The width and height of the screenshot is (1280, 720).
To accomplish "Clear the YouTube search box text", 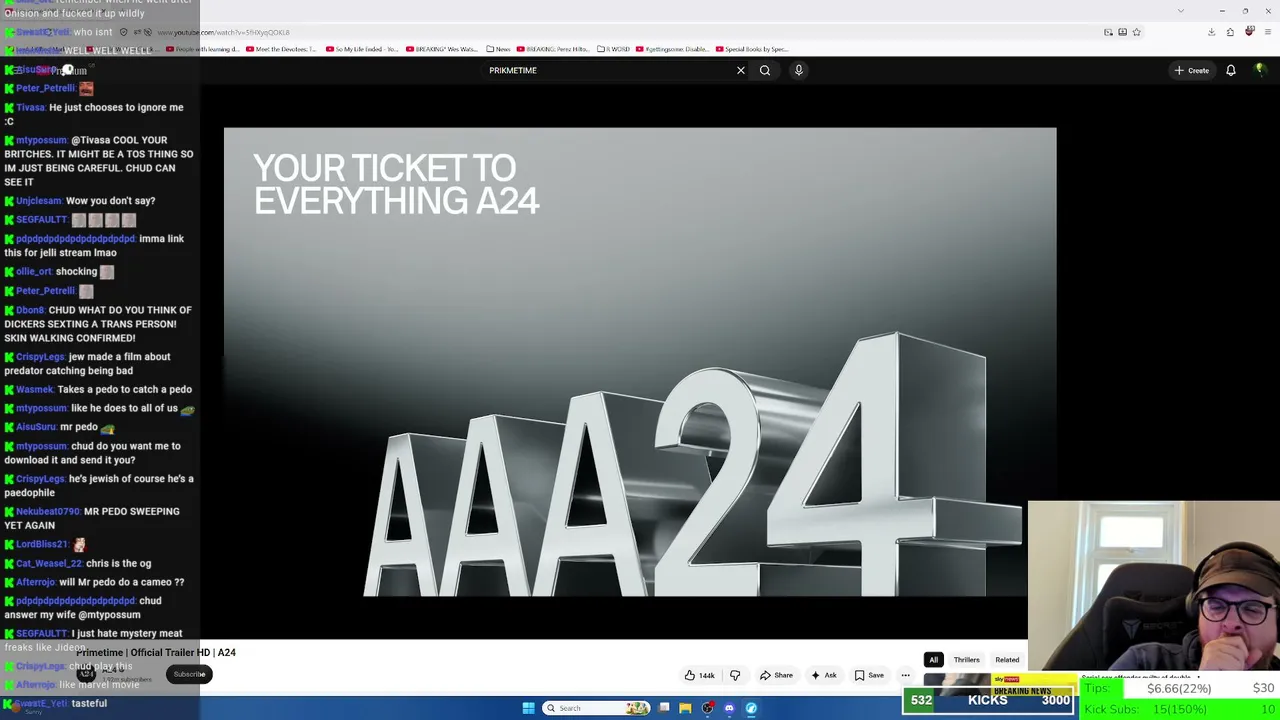I will point(741,70).
